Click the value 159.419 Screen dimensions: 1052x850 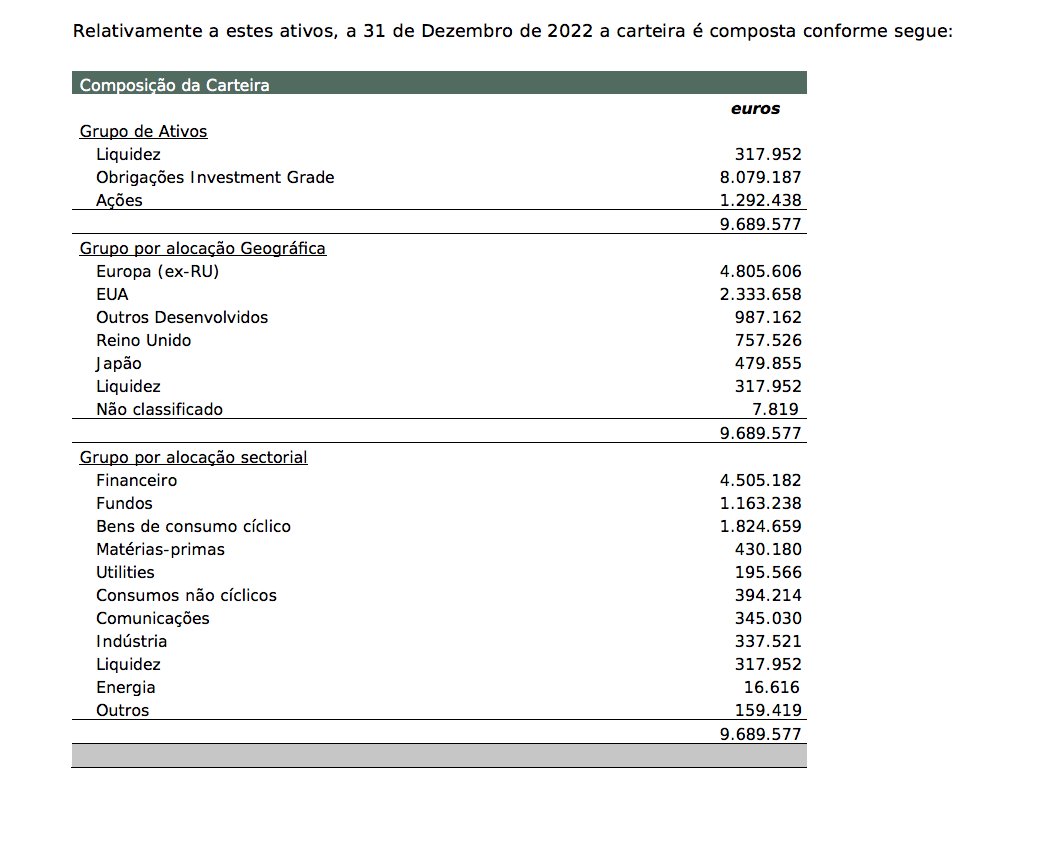tap(768, 710)
